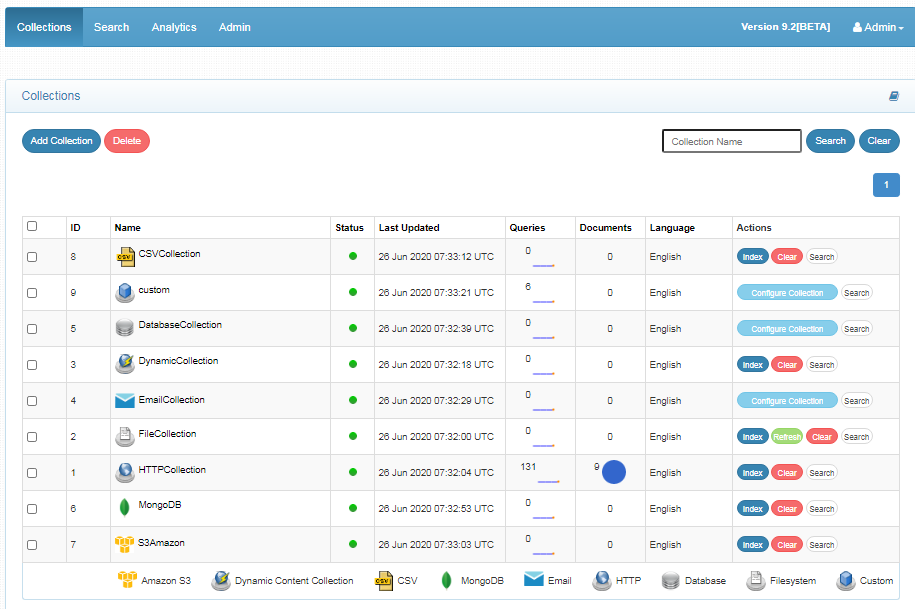Click the CSVCollection CSV file icon
Screen dimensions: 915x609
pyautogui.click(x=124, y=257)
